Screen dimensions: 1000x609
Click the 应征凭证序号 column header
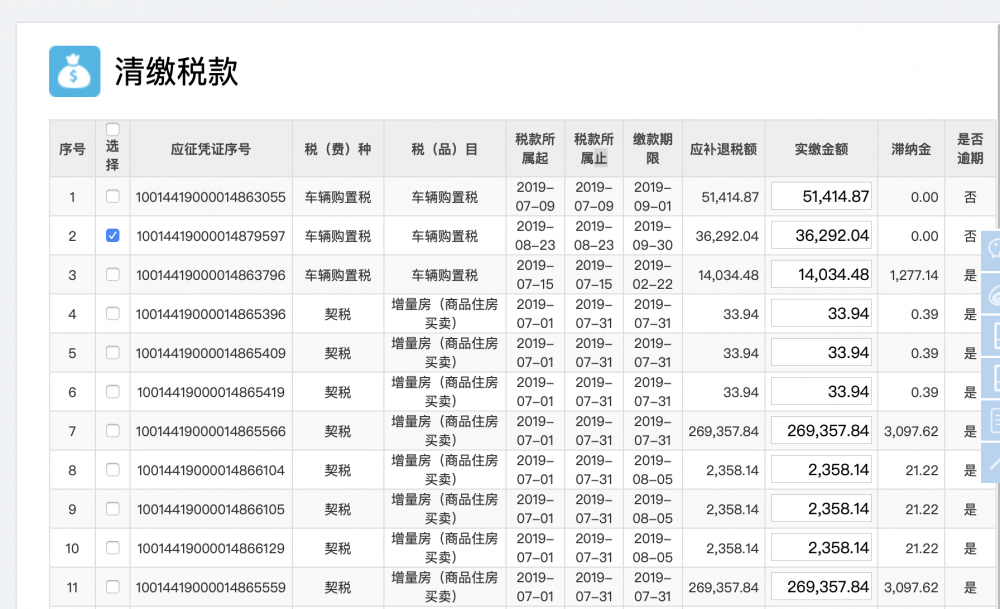[x=210, y=149]
